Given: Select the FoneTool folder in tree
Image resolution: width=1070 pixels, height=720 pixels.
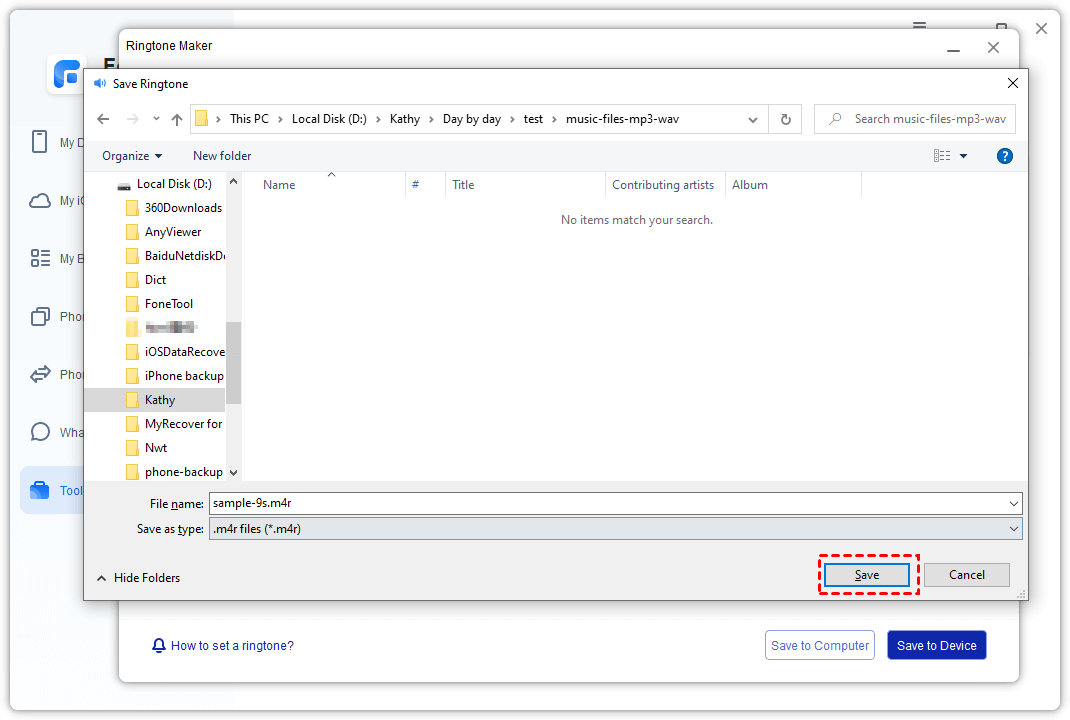Looking at the screenshot, I should point(168,304).
